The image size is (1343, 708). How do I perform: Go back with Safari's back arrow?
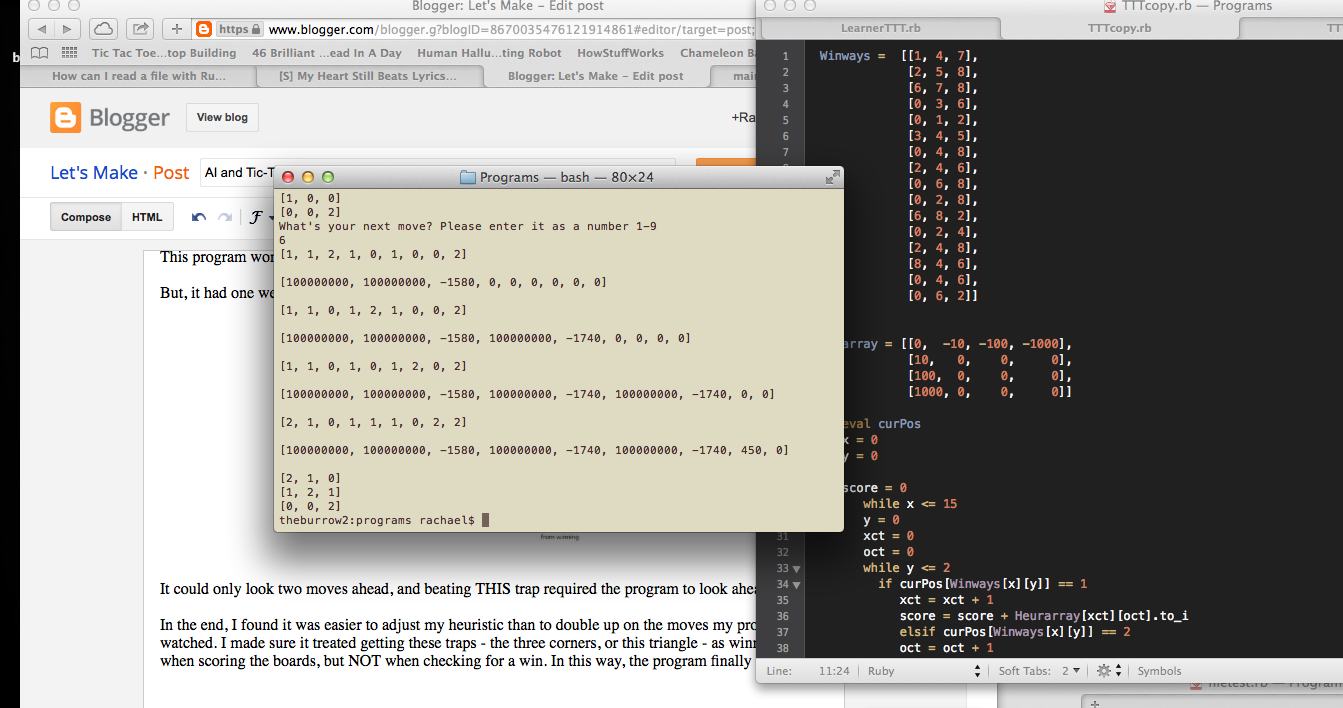40,29
